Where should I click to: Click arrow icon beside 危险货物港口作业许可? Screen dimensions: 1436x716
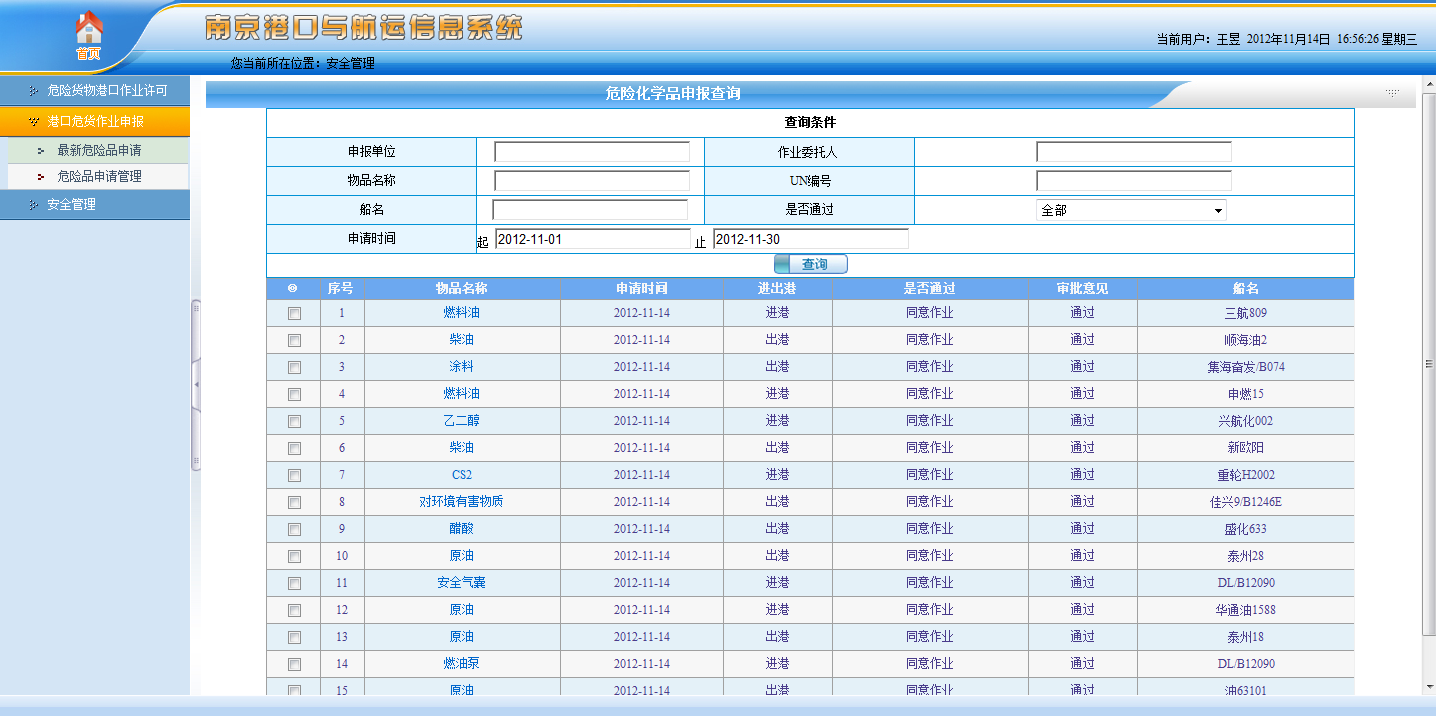[x=33, y=91]
